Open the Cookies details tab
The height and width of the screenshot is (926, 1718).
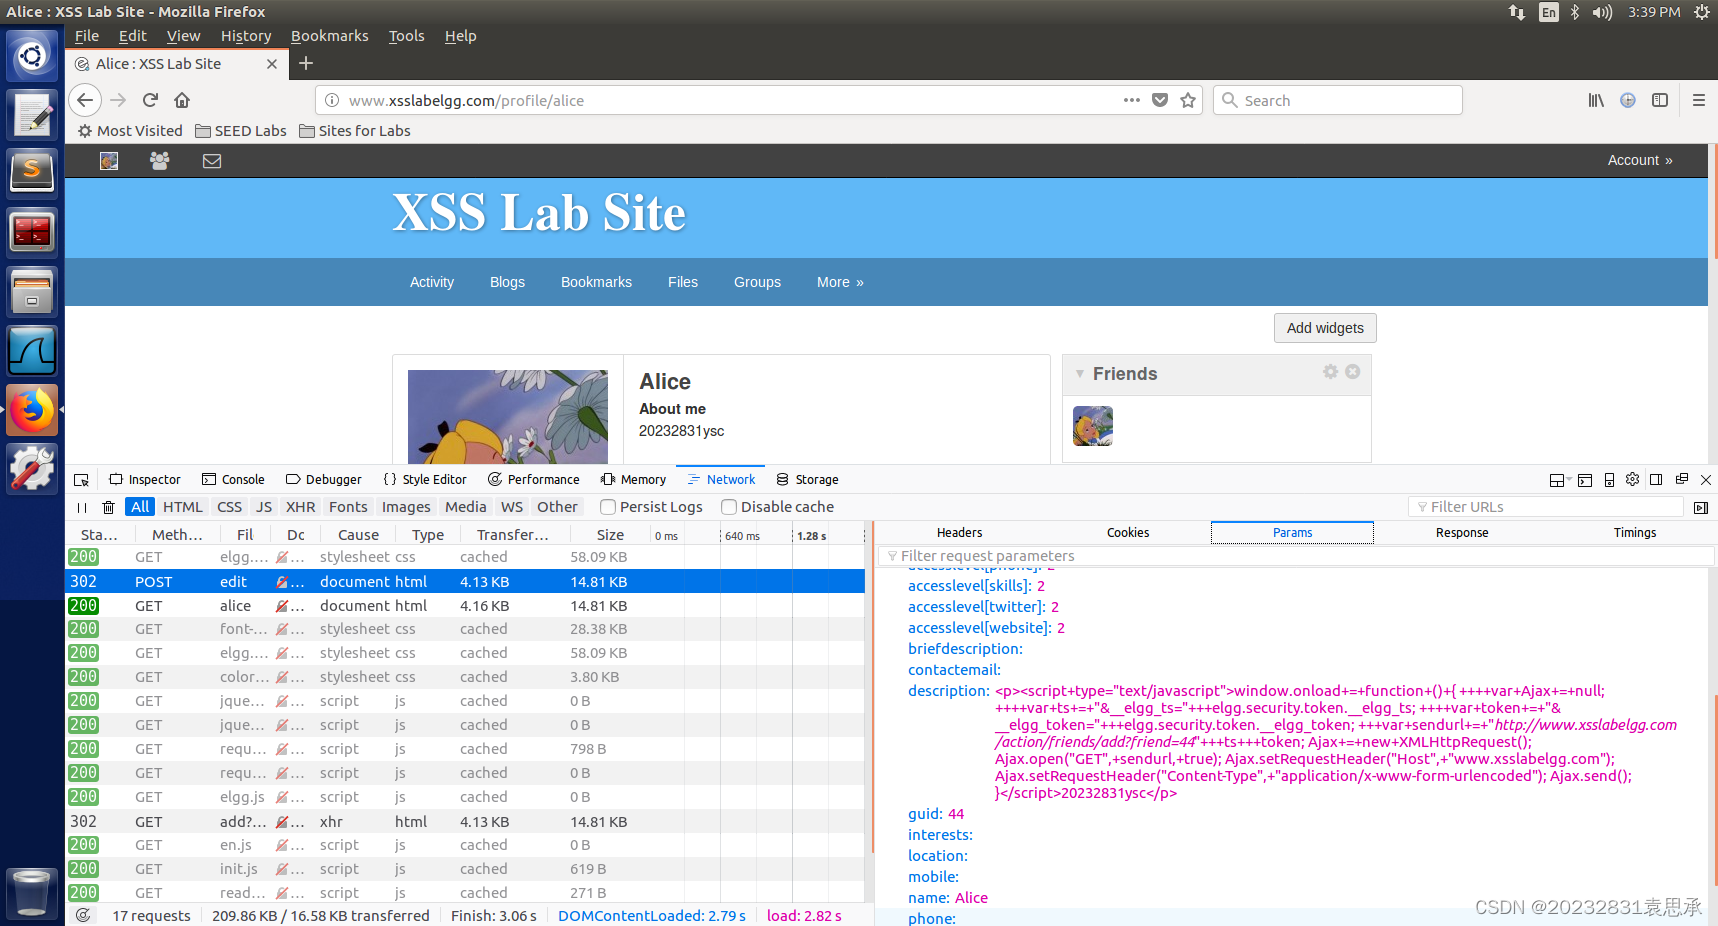(x=1127, y=533)
